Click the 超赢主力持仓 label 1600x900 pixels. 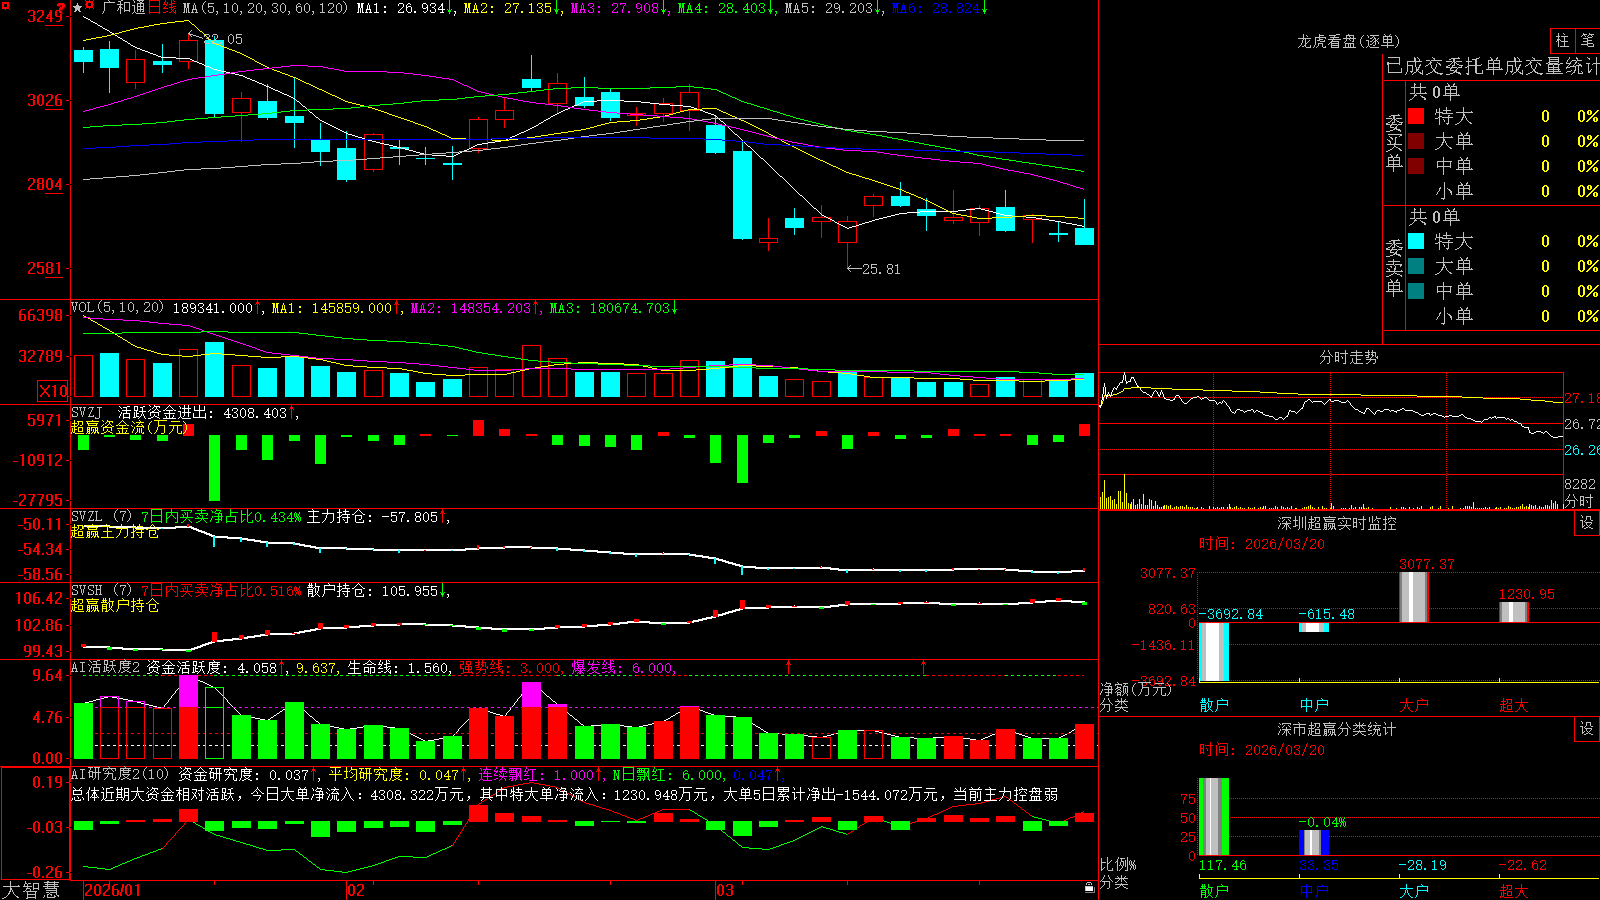[x=115, y=531]
